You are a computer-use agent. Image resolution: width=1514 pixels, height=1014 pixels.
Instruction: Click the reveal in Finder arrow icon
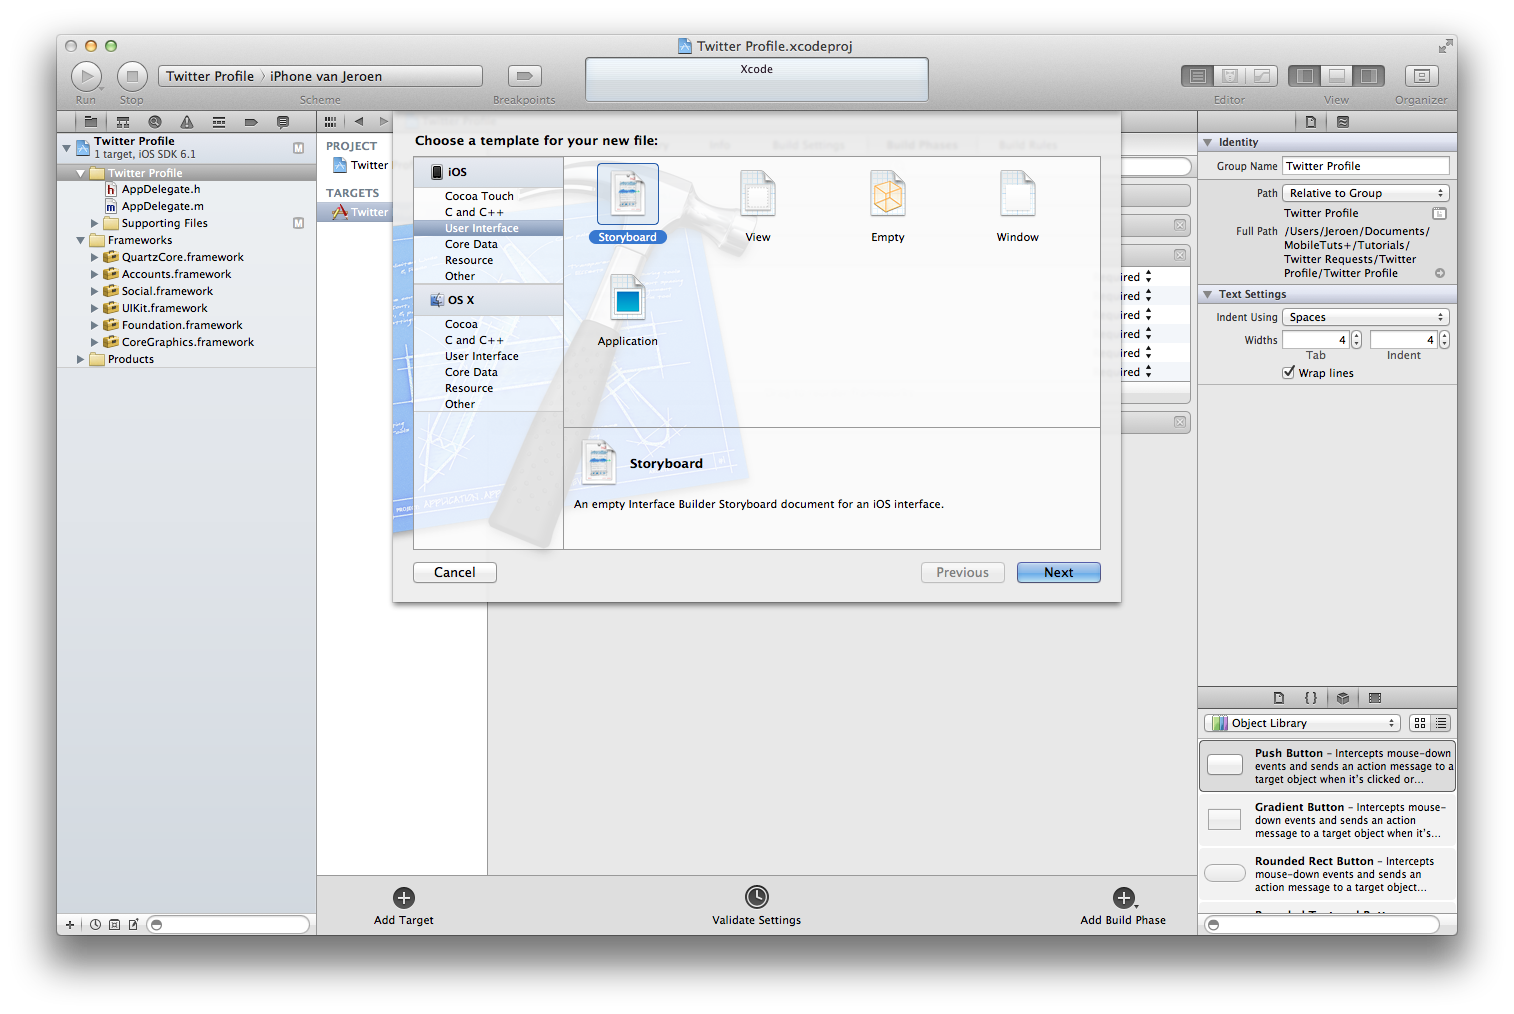tap(1440, 273)
